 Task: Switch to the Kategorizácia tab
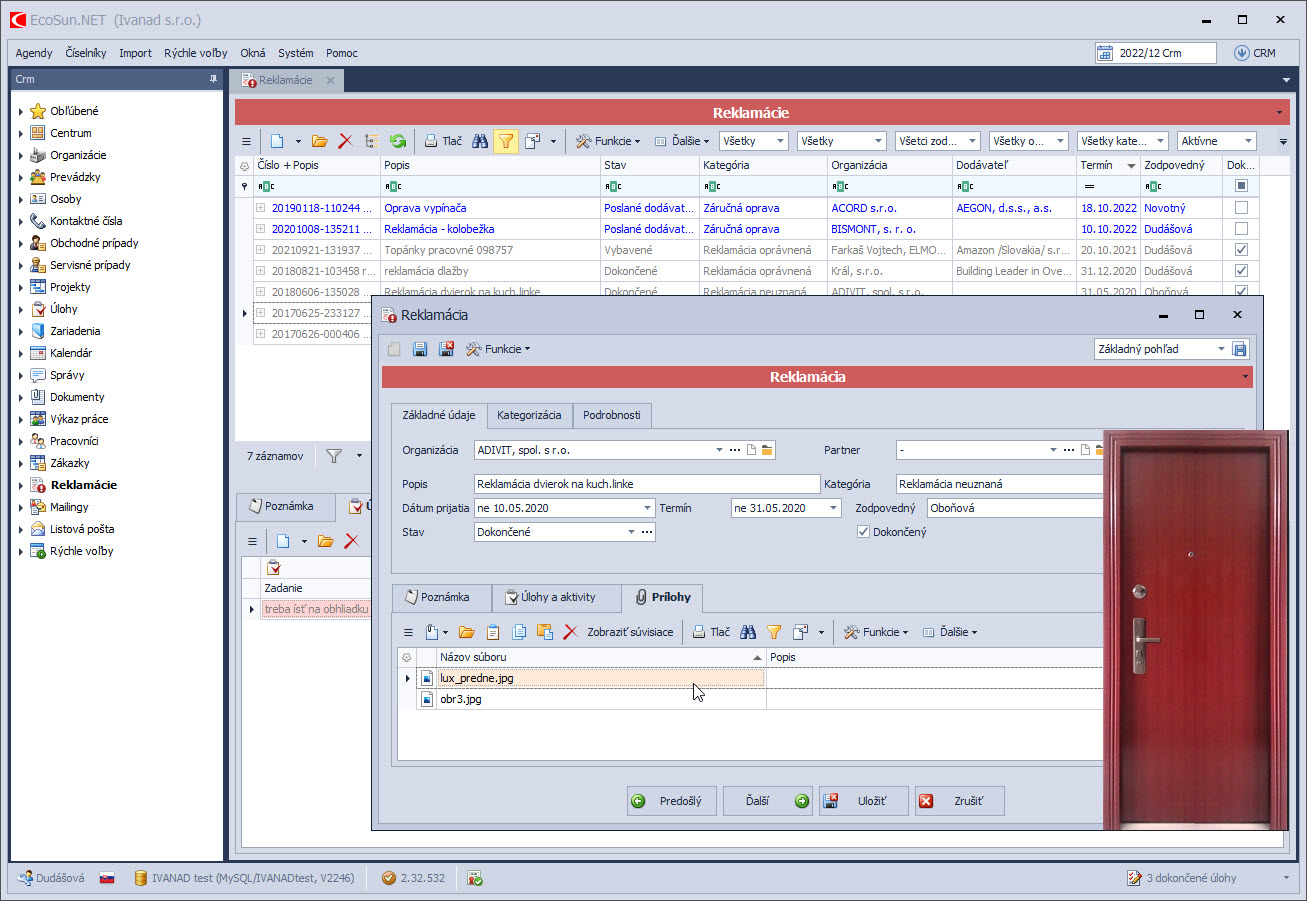tap(529, 415)
